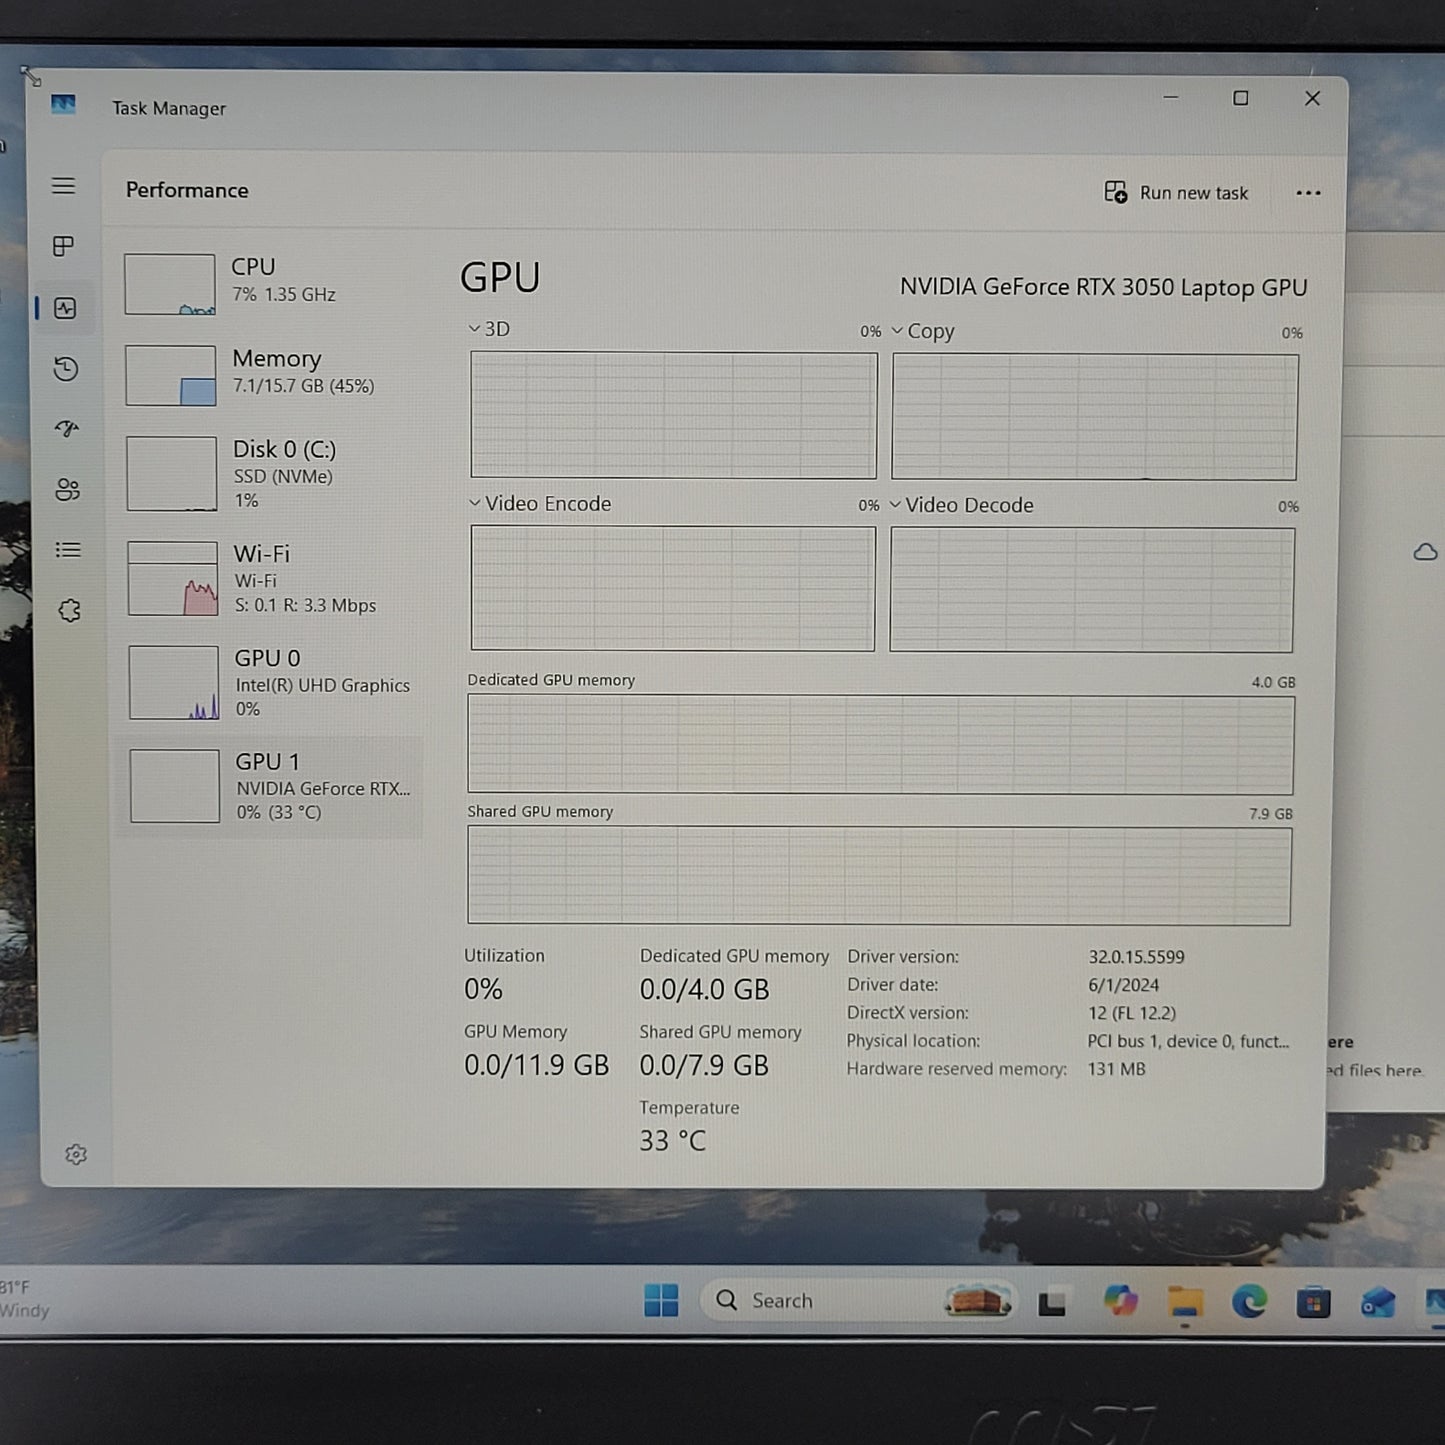Open the App history page icon

66,369
